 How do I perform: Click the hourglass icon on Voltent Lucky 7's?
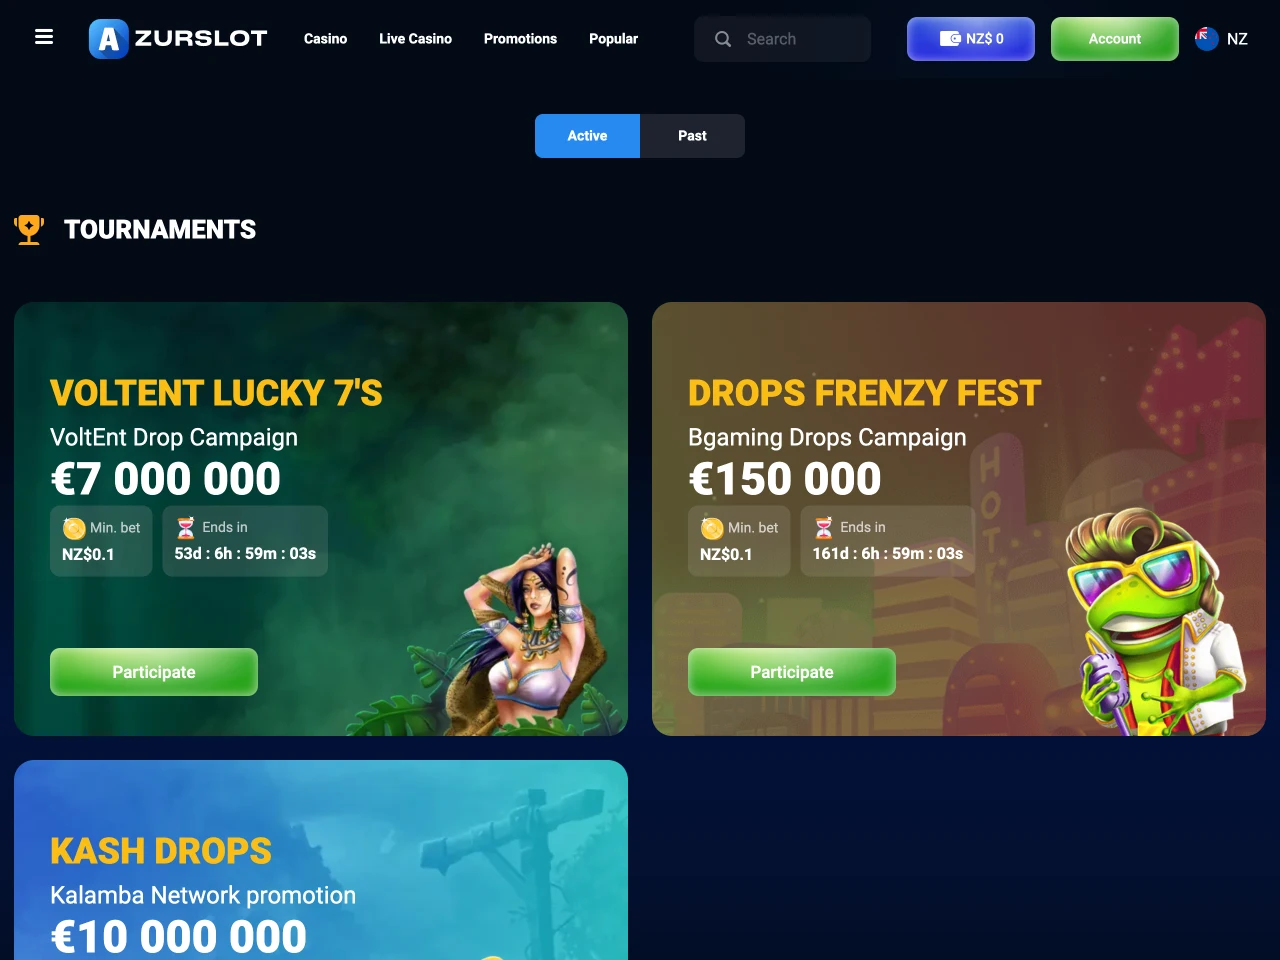point(186,528)
